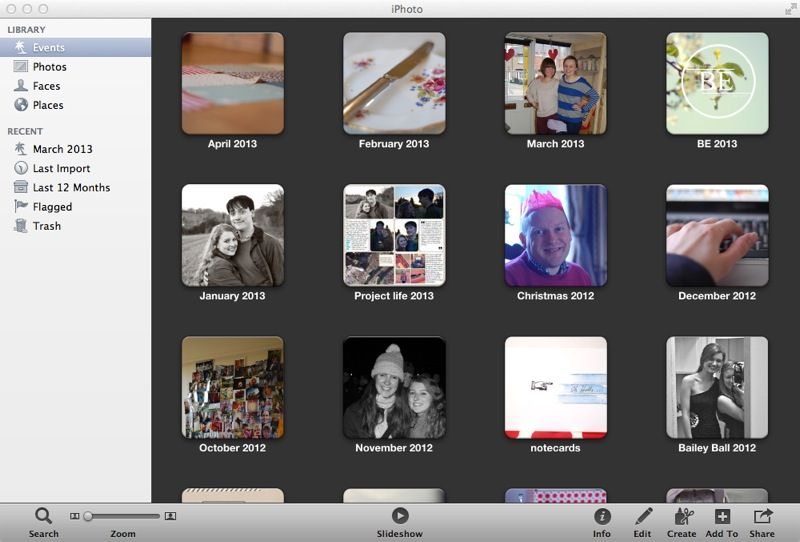Adjust the Zoom slider knob
Viewport: 800px width, 542px height.
tap(88, 516)
